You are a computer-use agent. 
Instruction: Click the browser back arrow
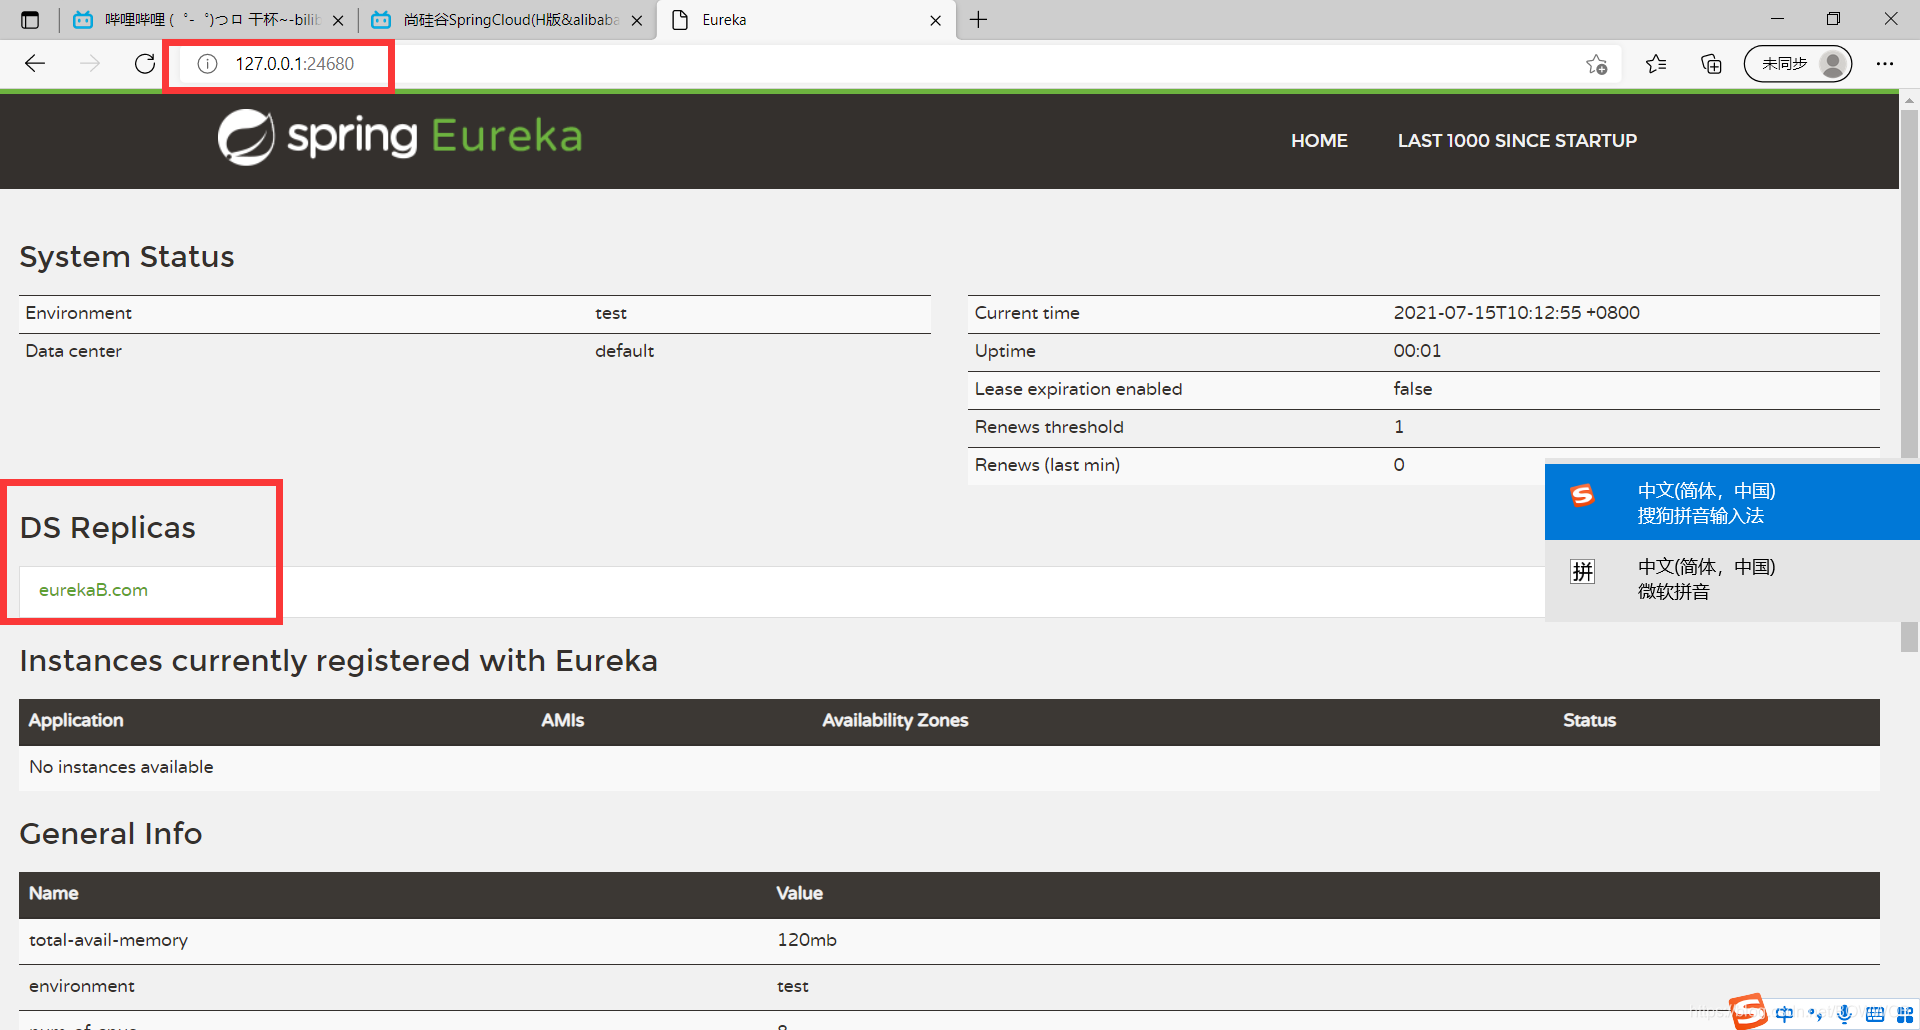(35, 64)
